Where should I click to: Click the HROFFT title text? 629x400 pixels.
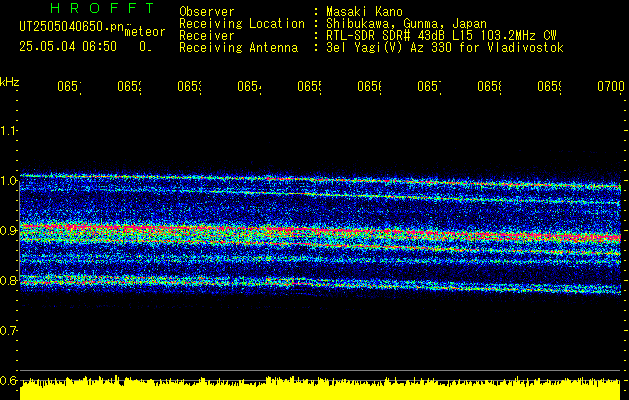102,8
